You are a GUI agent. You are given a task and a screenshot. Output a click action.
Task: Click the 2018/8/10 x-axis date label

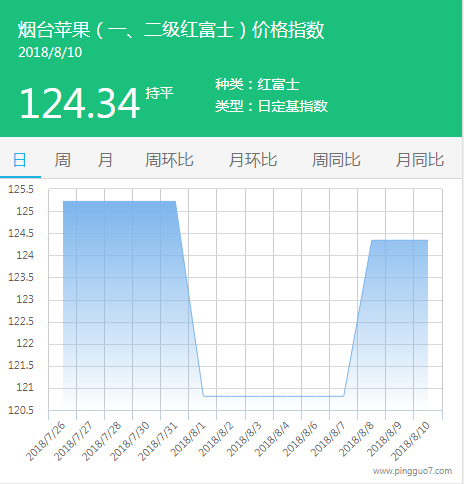pyautogui.click(x=410, y=441)
